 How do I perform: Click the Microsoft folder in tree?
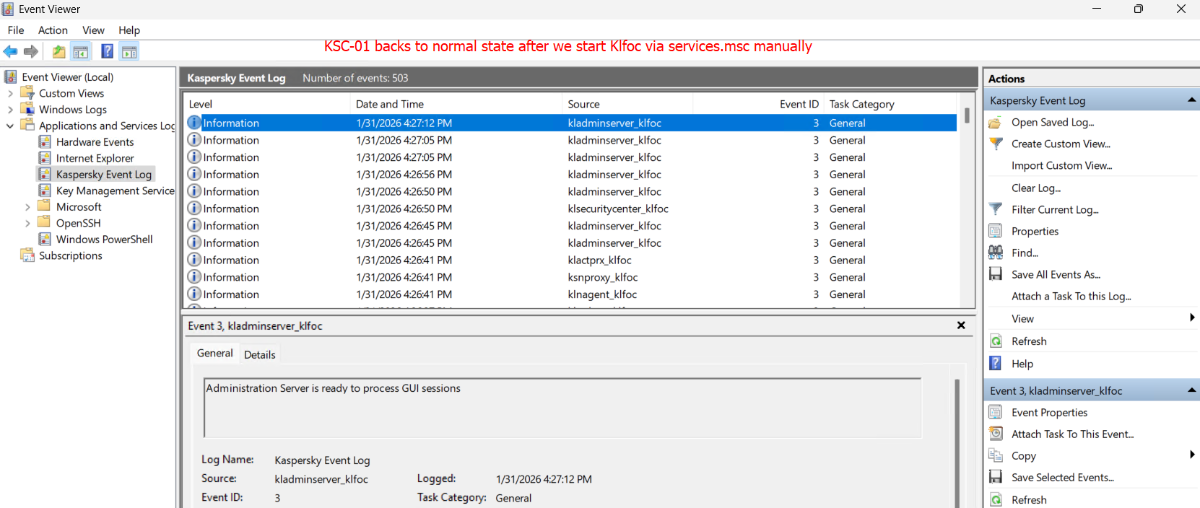pyautogui.click(x=79, y=207)
